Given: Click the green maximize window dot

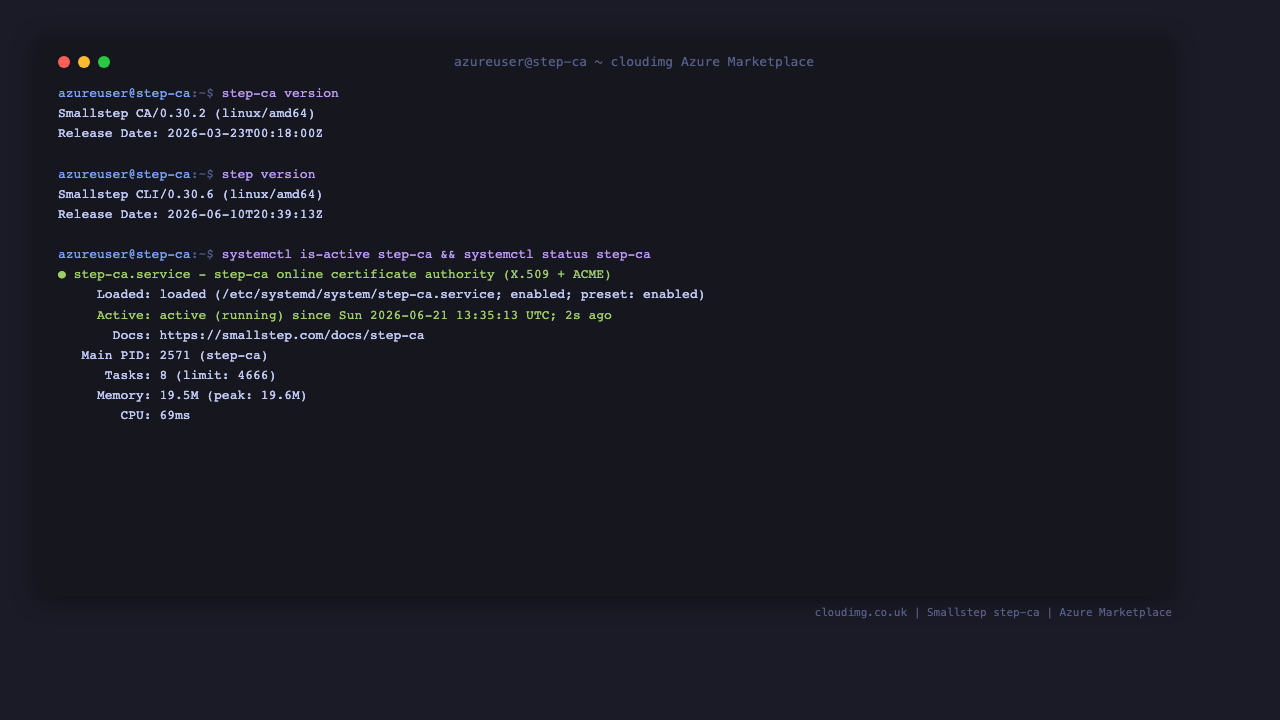Looking at the screenshot, I should pos(104,62).
